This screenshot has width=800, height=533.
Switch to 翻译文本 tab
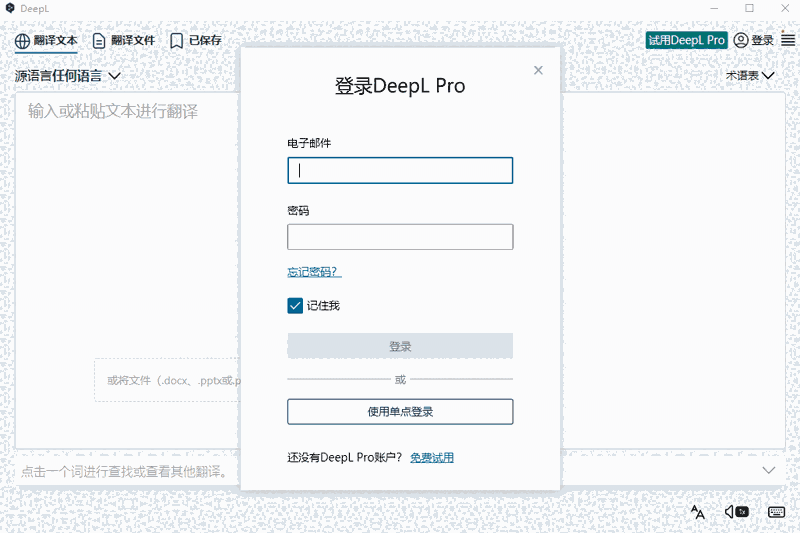46,40
